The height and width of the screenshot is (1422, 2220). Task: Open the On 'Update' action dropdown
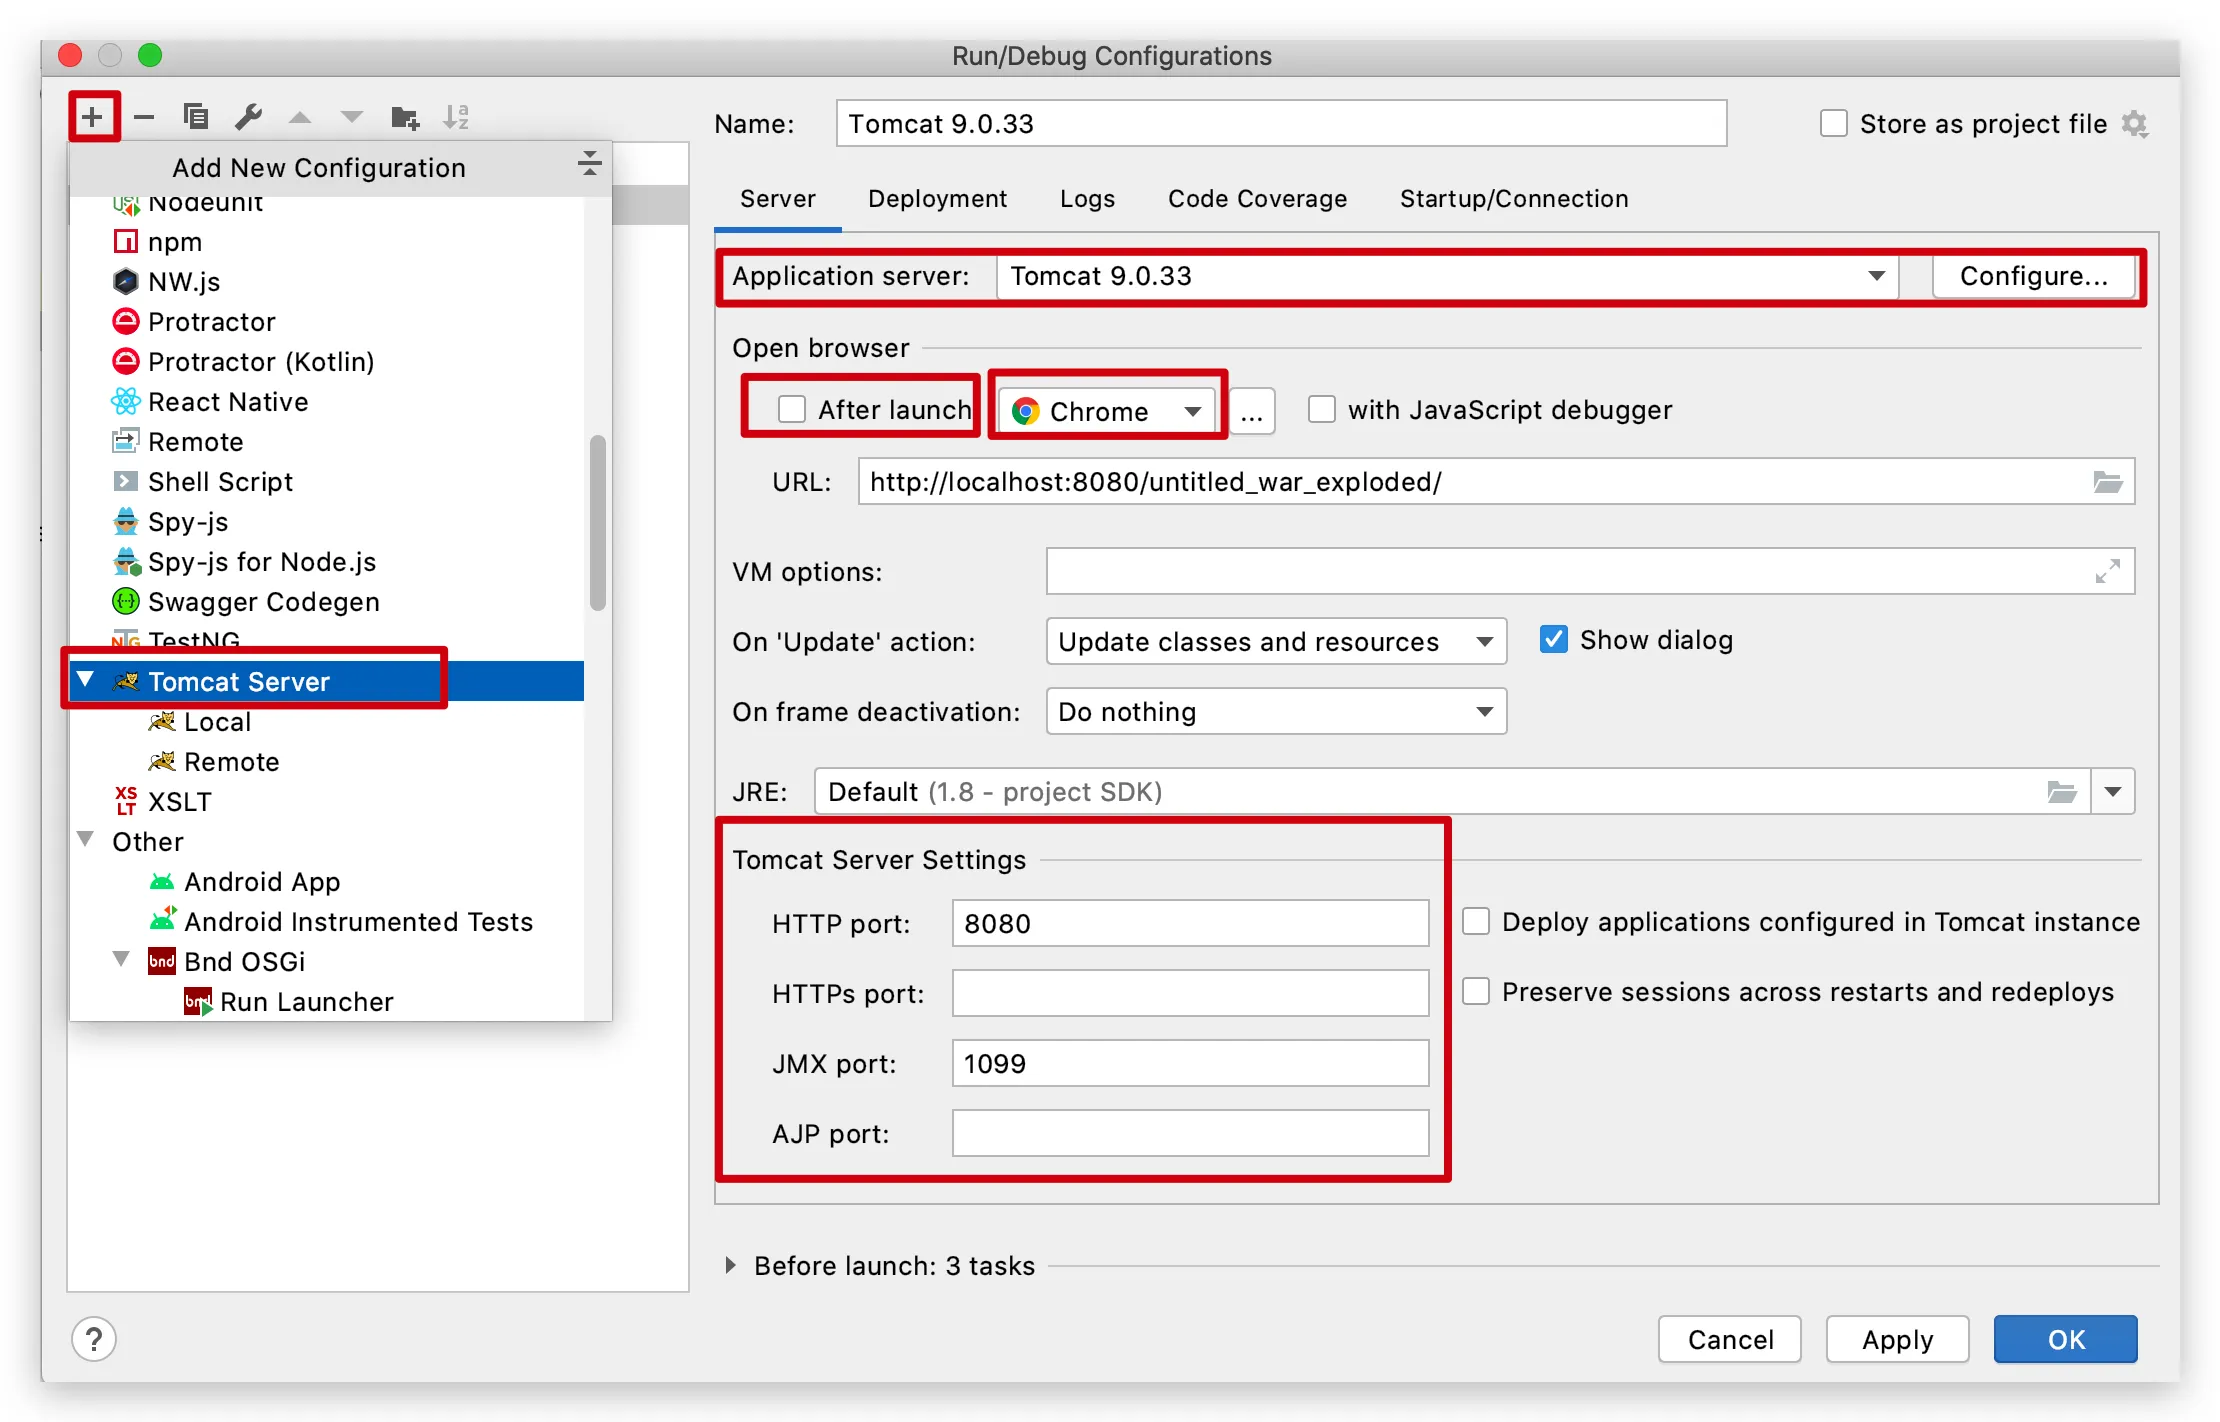click(1276, 641)
